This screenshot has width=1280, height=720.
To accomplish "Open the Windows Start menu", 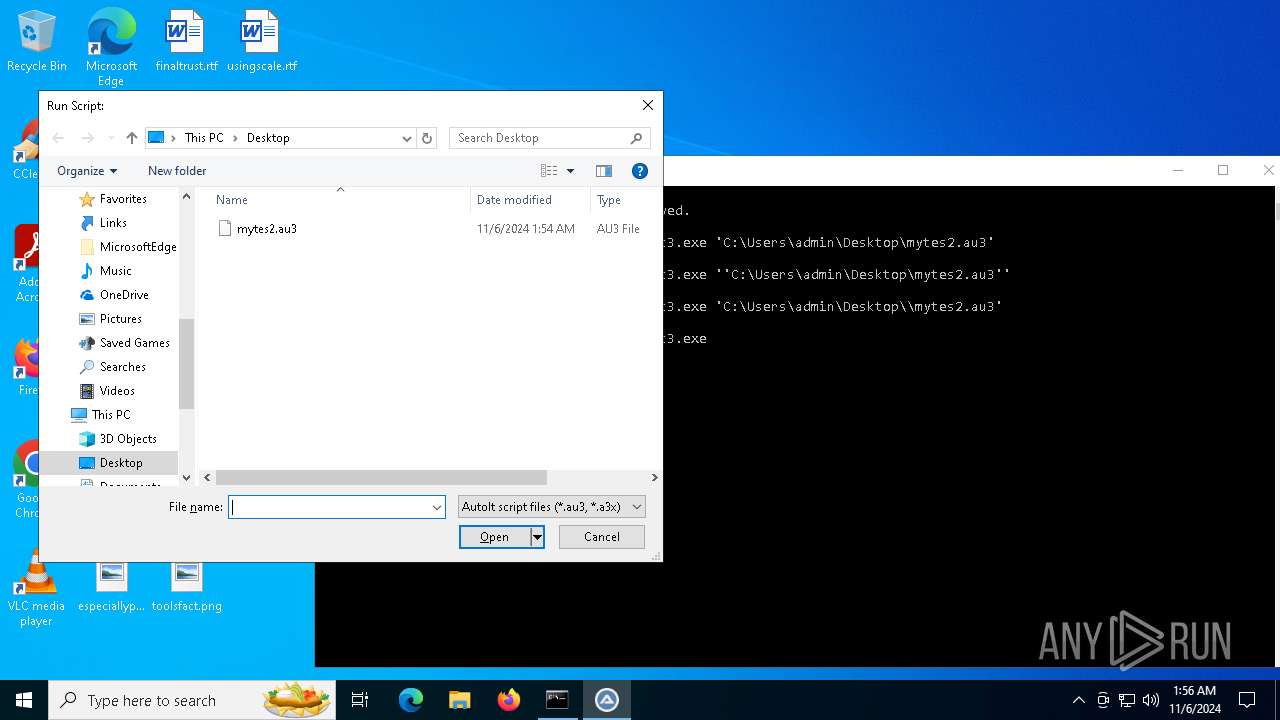I will 24,700.
